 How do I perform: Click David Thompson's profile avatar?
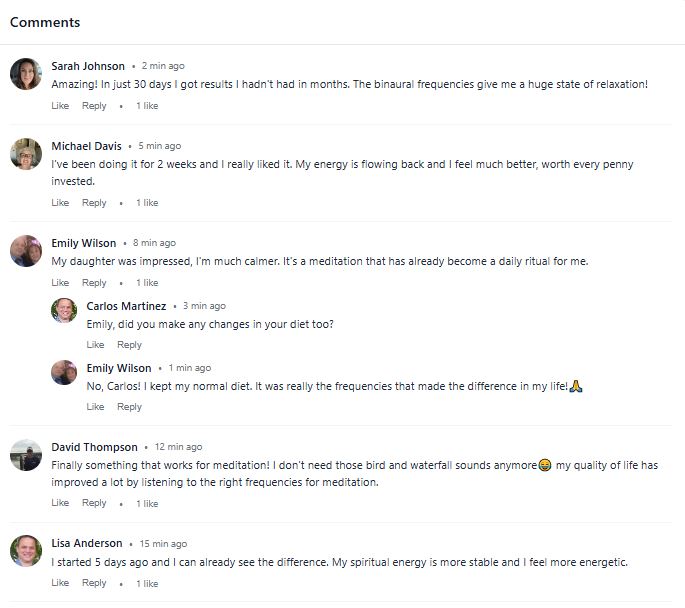point(25,455)
